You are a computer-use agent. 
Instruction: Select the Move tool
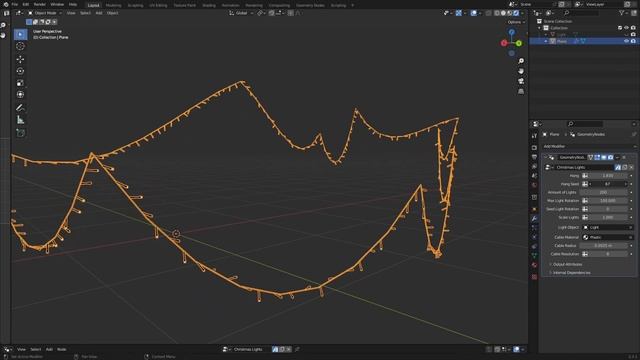click(x=20, y=59)
